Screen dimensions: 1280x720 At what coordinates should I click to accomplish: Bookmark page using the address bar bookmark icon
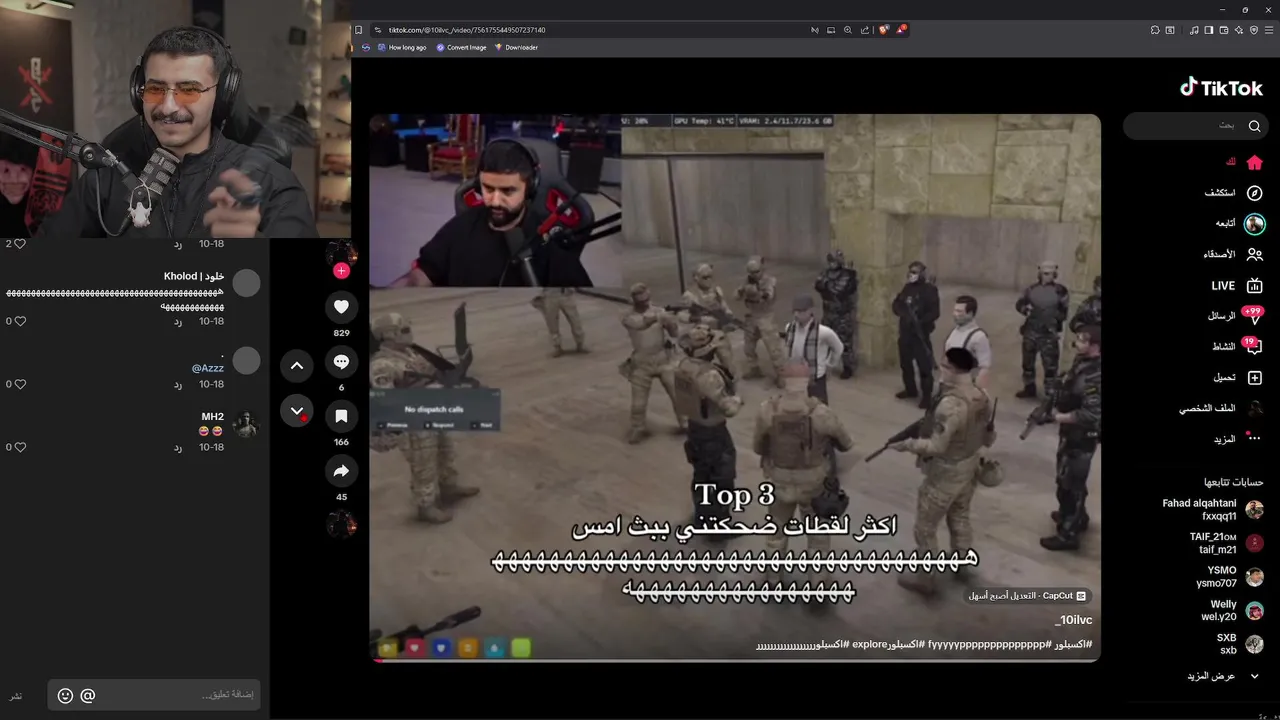(359, 30)
